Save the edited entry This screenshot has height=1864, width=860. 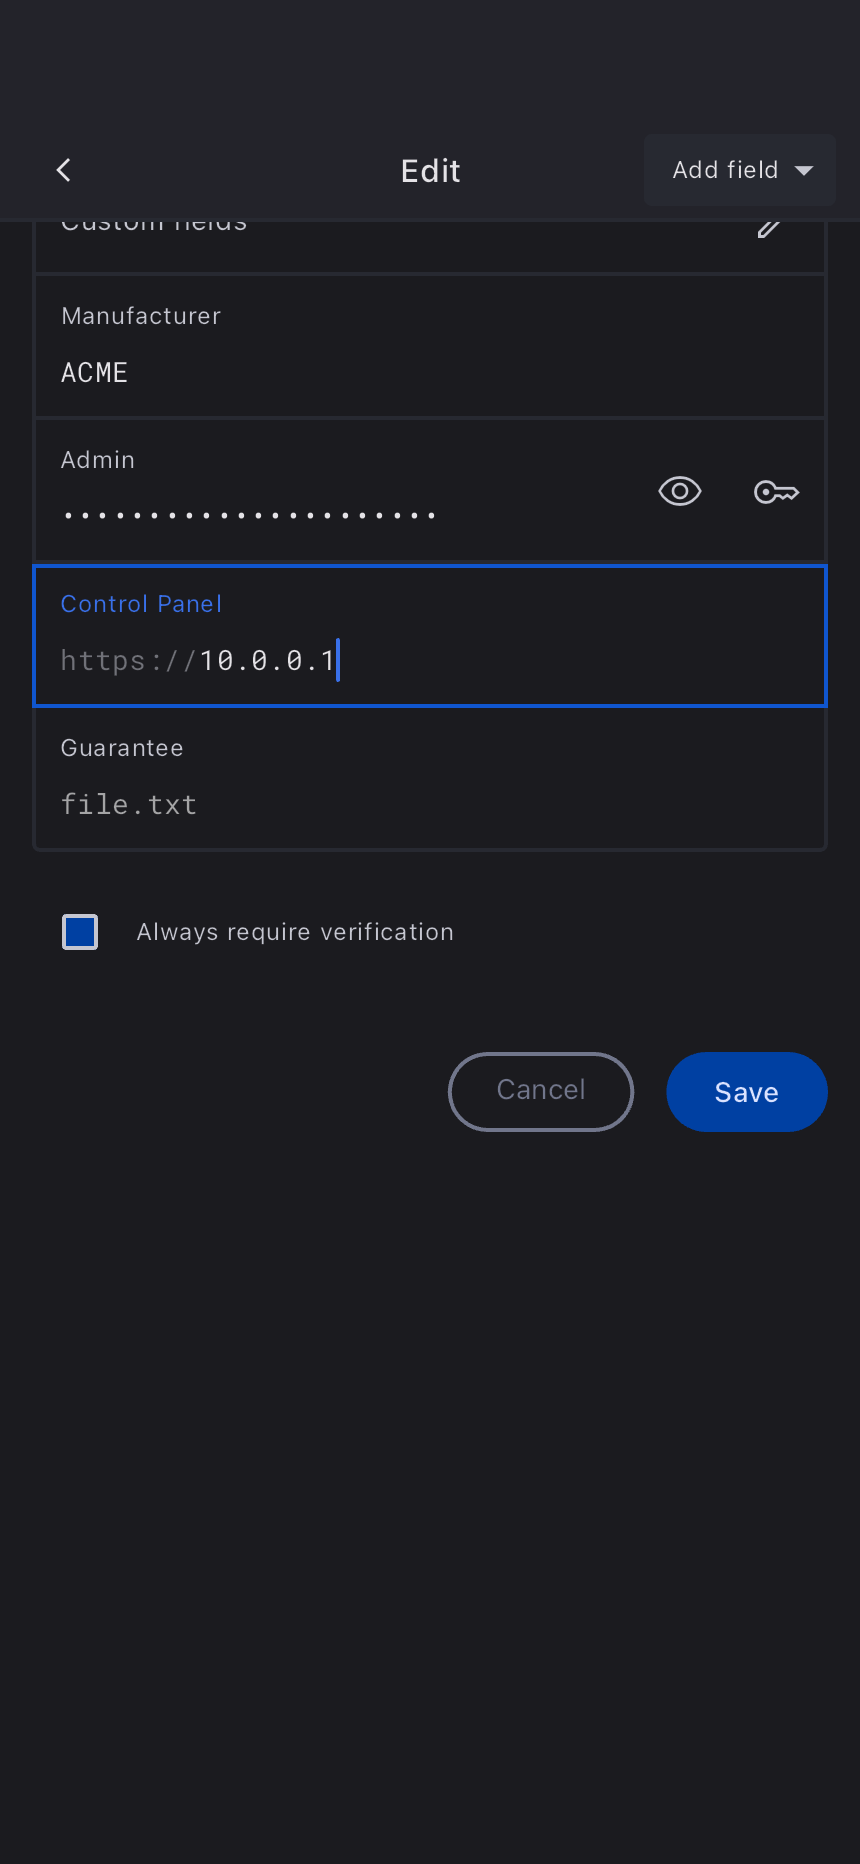[746, 1092]
